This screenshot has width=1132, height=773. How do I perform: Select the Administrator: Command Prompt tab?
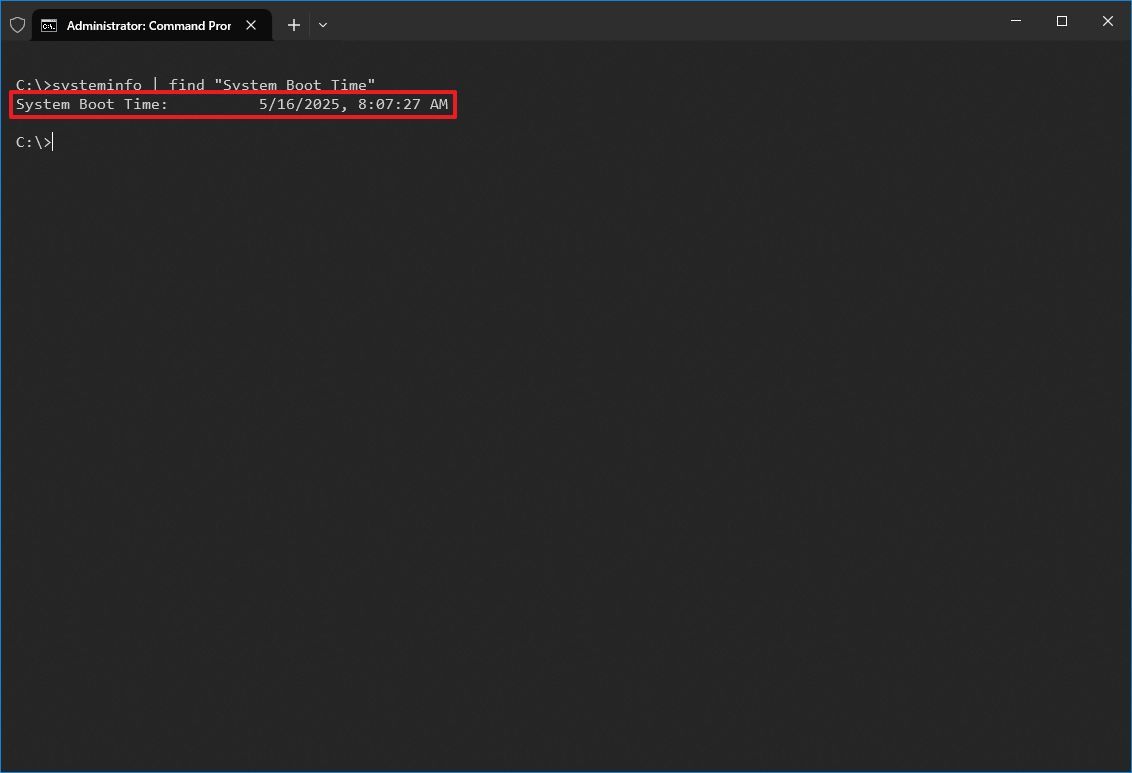point(150,24)
